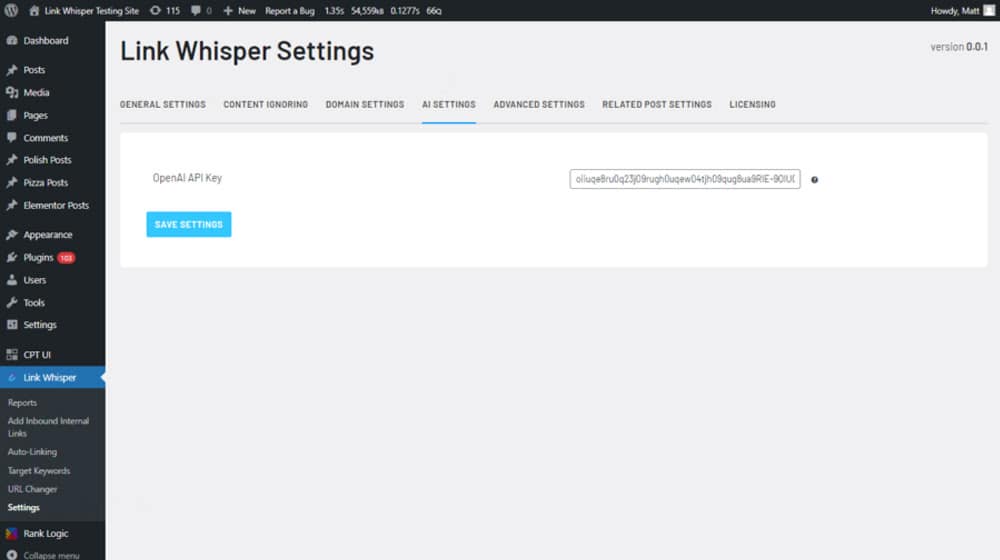1000x560 pixels.
Task: Click the plus New icon in admin bar
Action: [228, 11]
